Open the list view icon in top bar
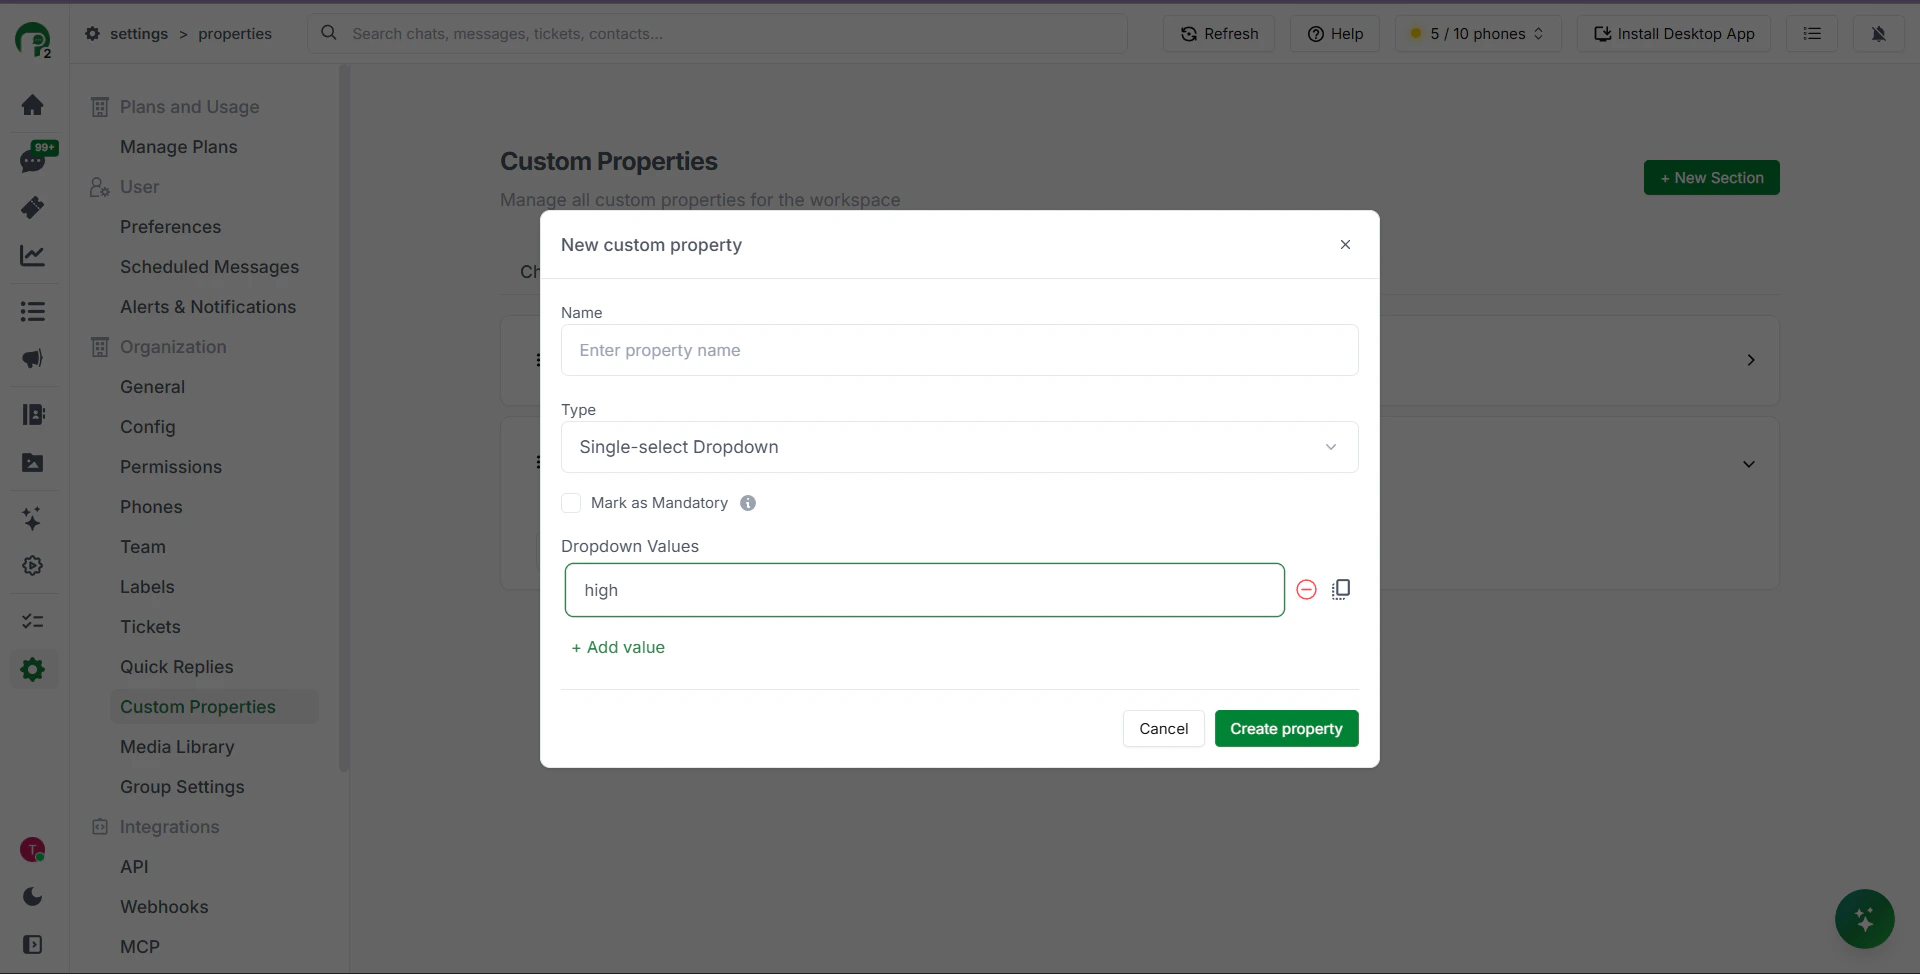1920x974 pixels. [1812, 34]
